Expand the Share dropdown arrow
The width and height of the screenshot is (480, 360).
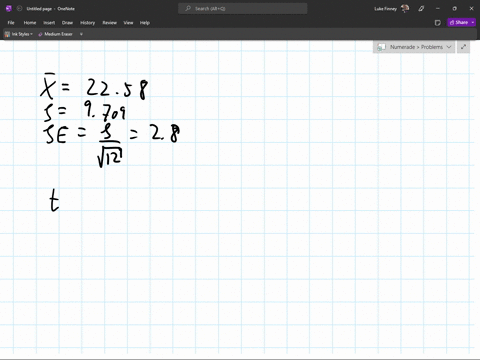coord(473,22)
